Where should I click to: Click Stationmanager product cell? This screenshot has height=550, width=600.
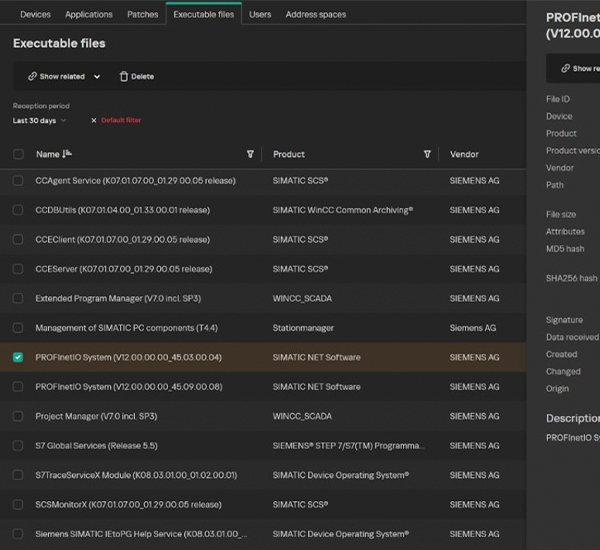pyautogui.click(x=303, y=328)
